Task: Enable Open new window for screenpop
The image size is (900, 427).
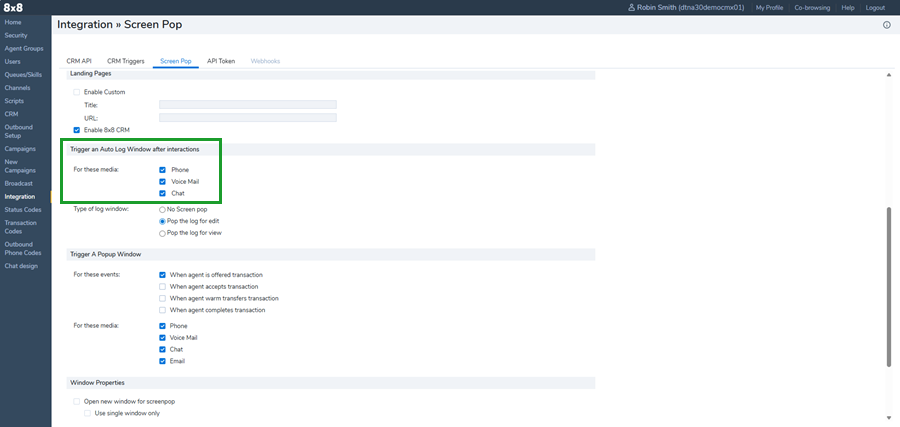Action: [x=77, y=401]
